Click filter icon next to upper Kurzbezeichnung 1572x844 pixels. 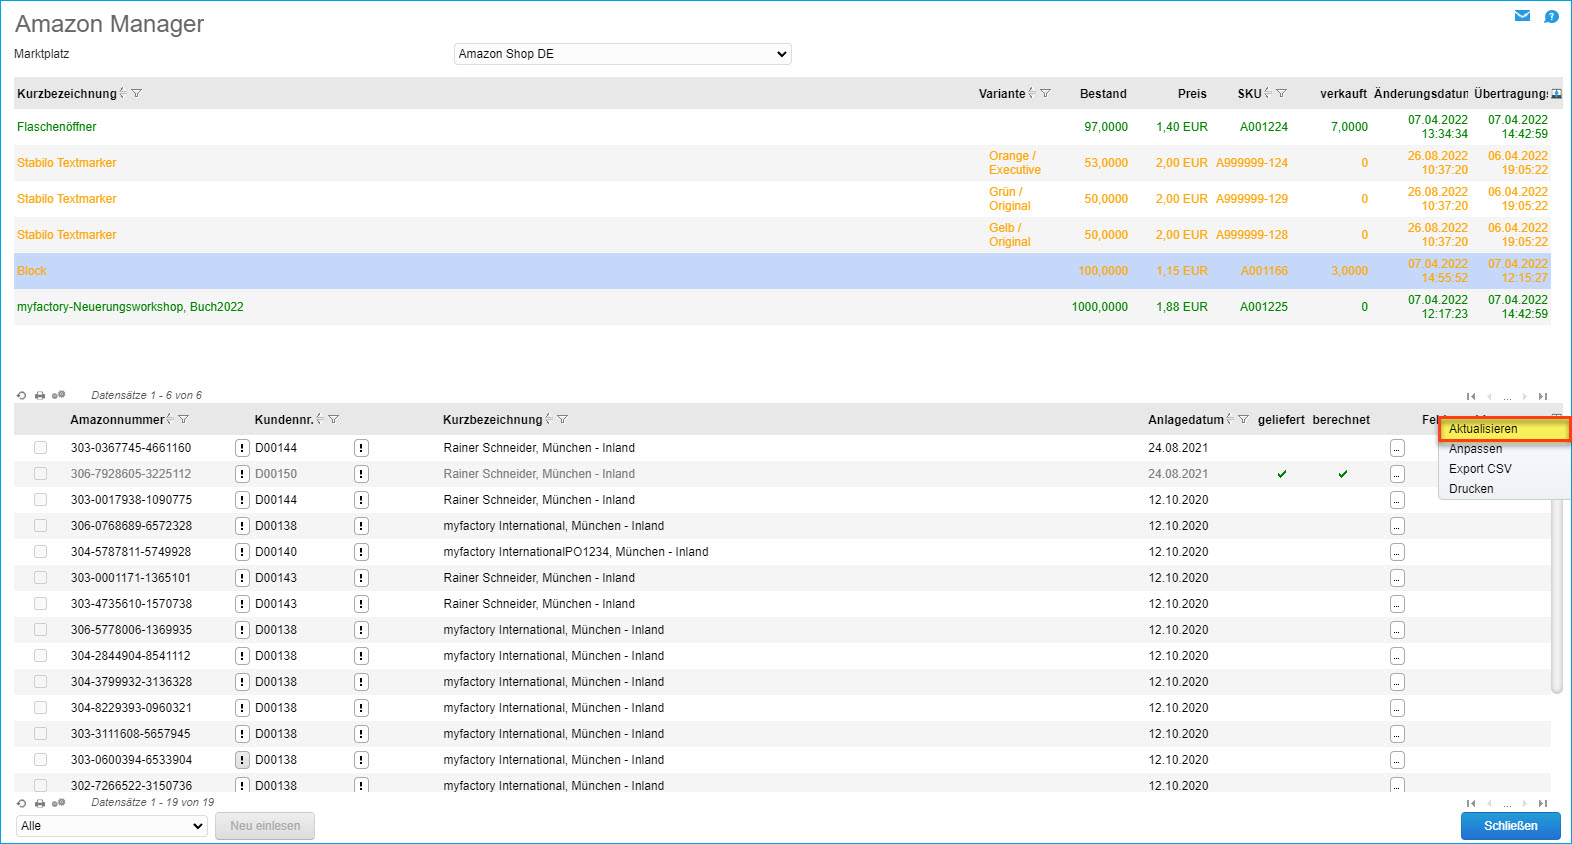137,94
